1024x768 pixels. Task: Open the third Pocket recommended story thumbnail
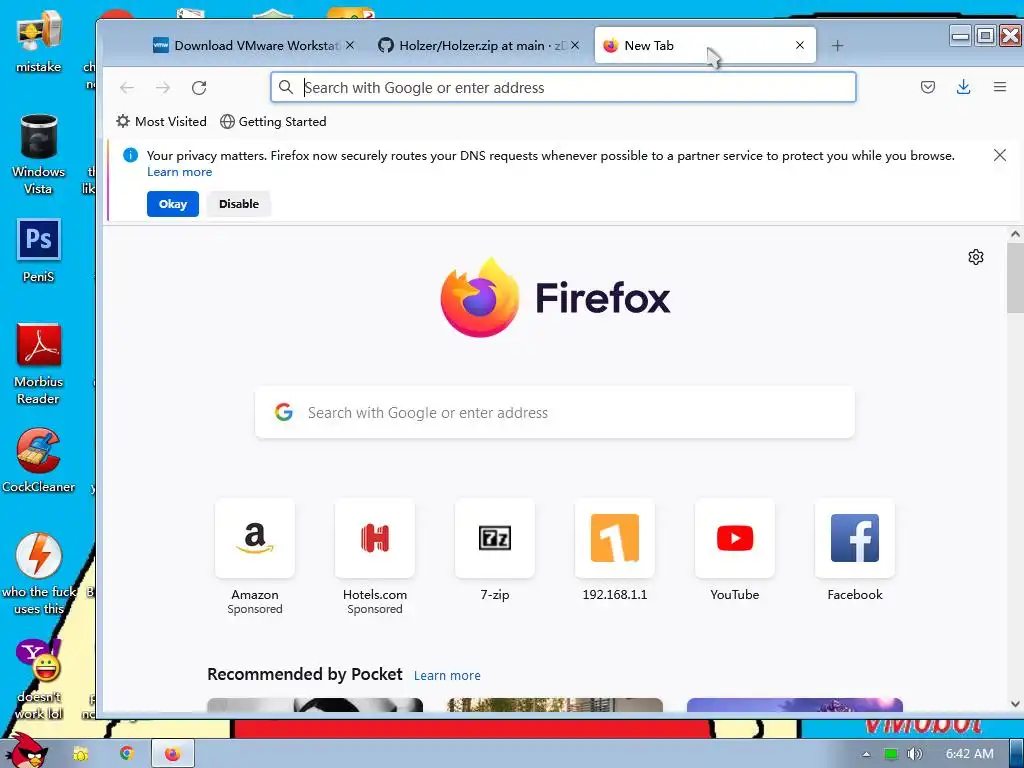pyautogui.click(x=795, y=704)
